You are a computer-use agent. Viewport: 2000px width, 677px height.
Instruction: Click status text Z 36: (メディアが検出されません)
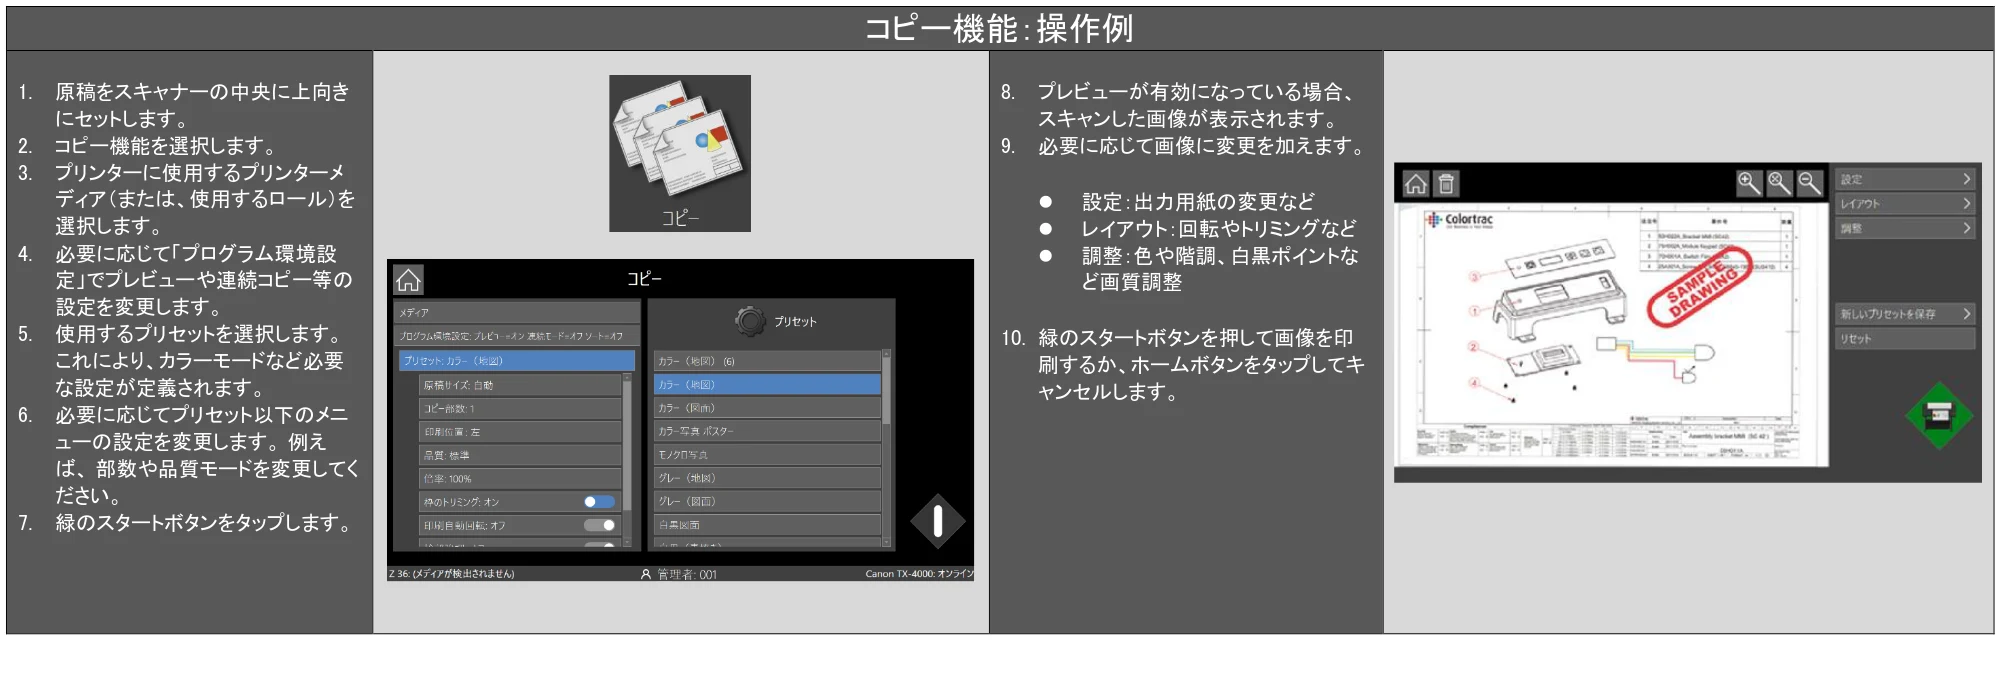[451, 574]
